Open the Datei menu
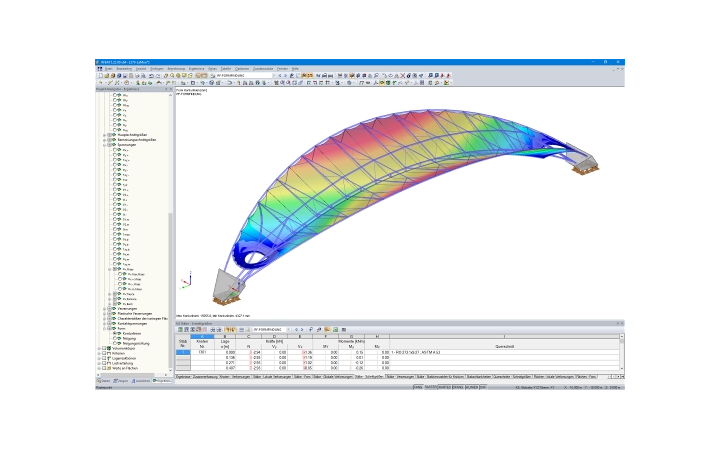 tap(108, 68)
